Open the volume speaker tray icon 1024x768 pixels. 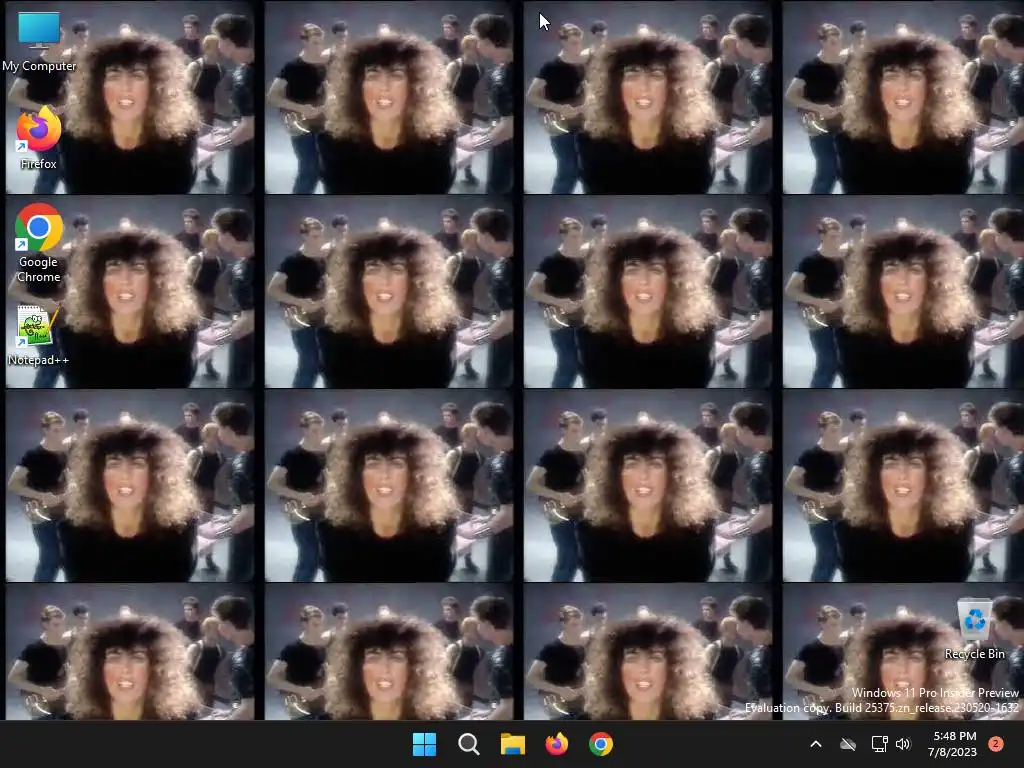(x=903, y=744)
